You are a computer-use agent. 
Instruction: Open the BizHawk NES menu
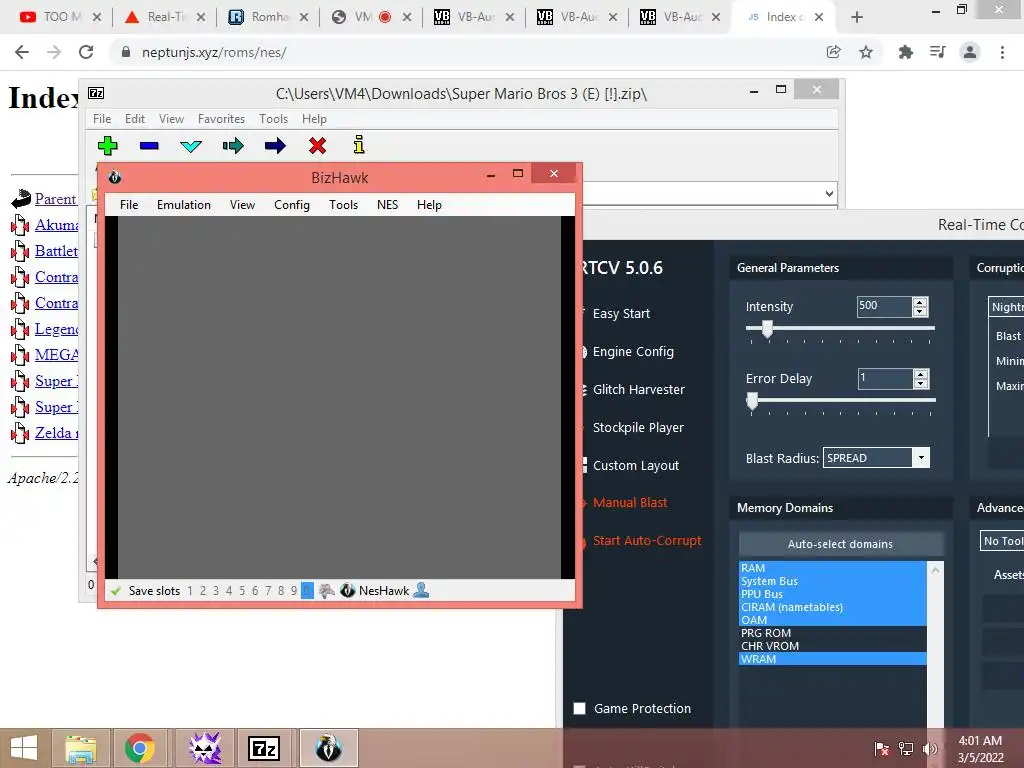coord(387,205)
